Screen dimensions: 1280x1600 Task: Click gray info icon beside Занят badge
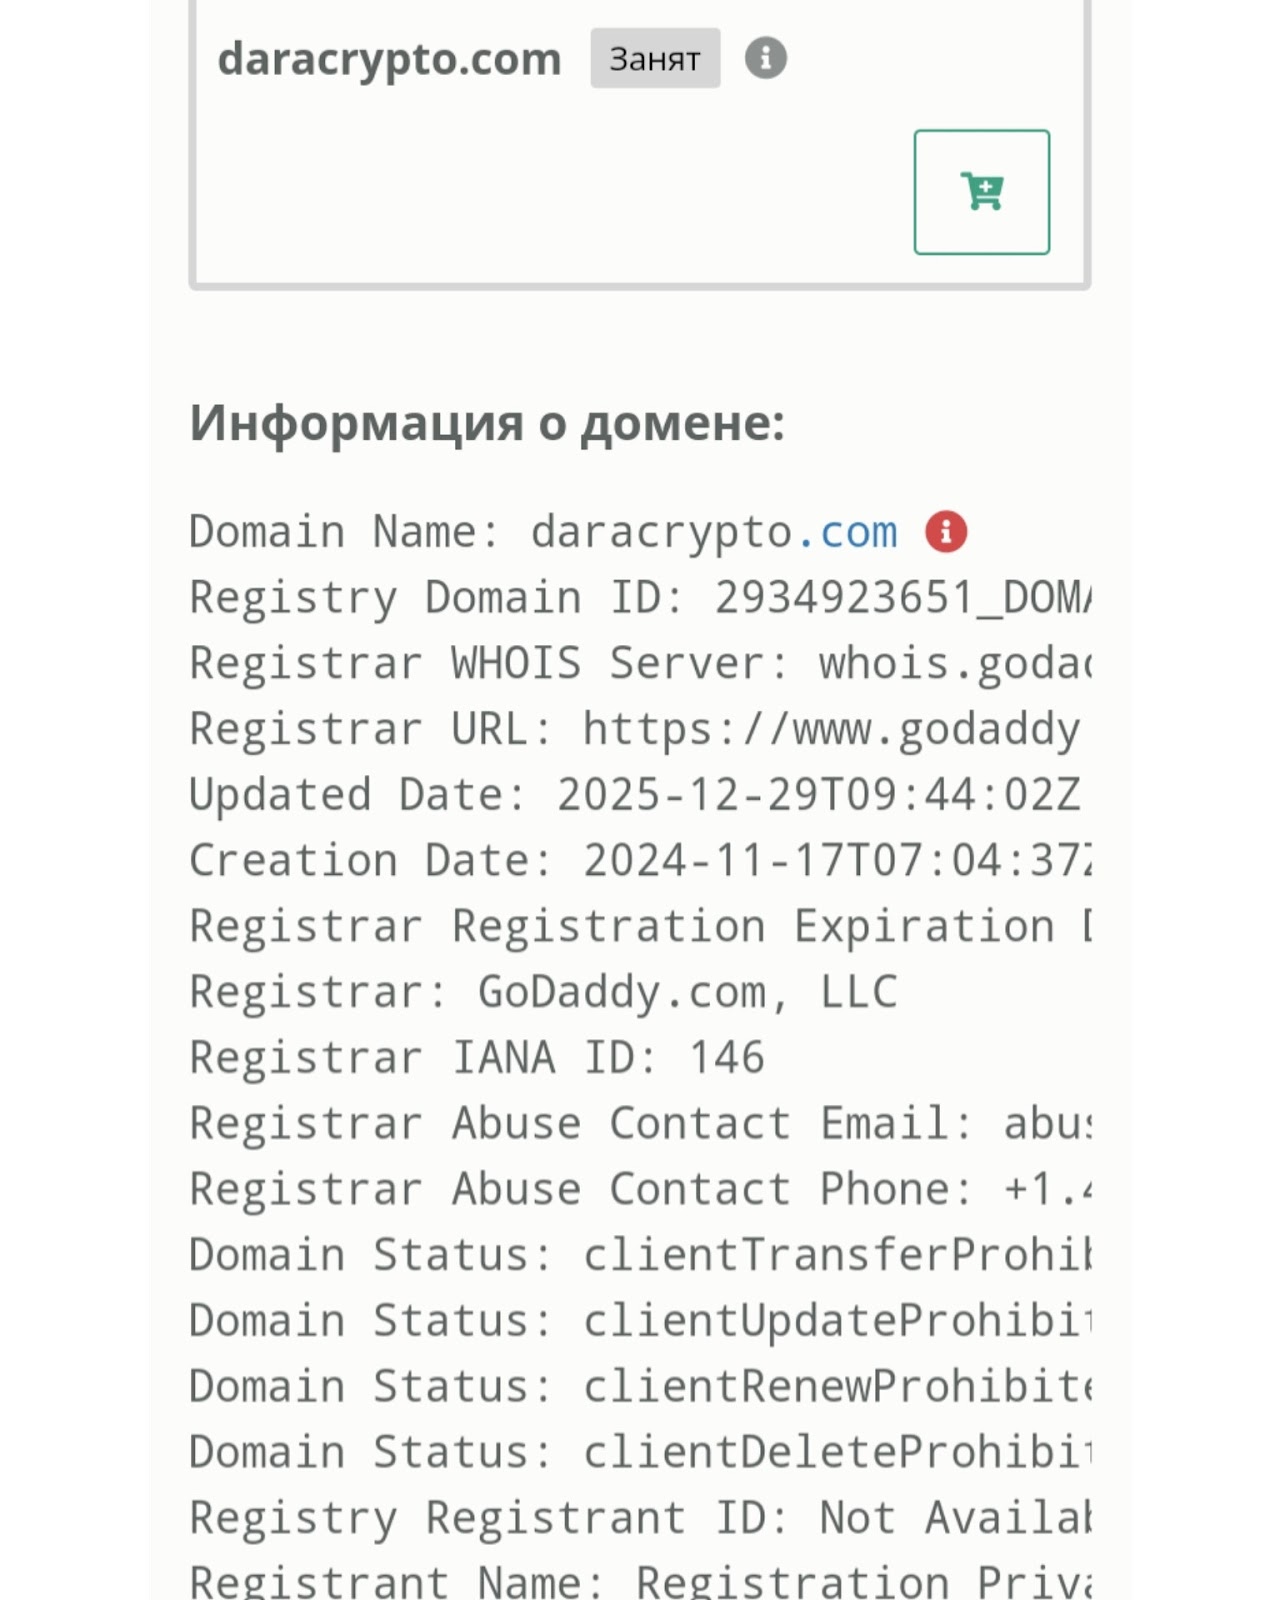coord(766,58)
